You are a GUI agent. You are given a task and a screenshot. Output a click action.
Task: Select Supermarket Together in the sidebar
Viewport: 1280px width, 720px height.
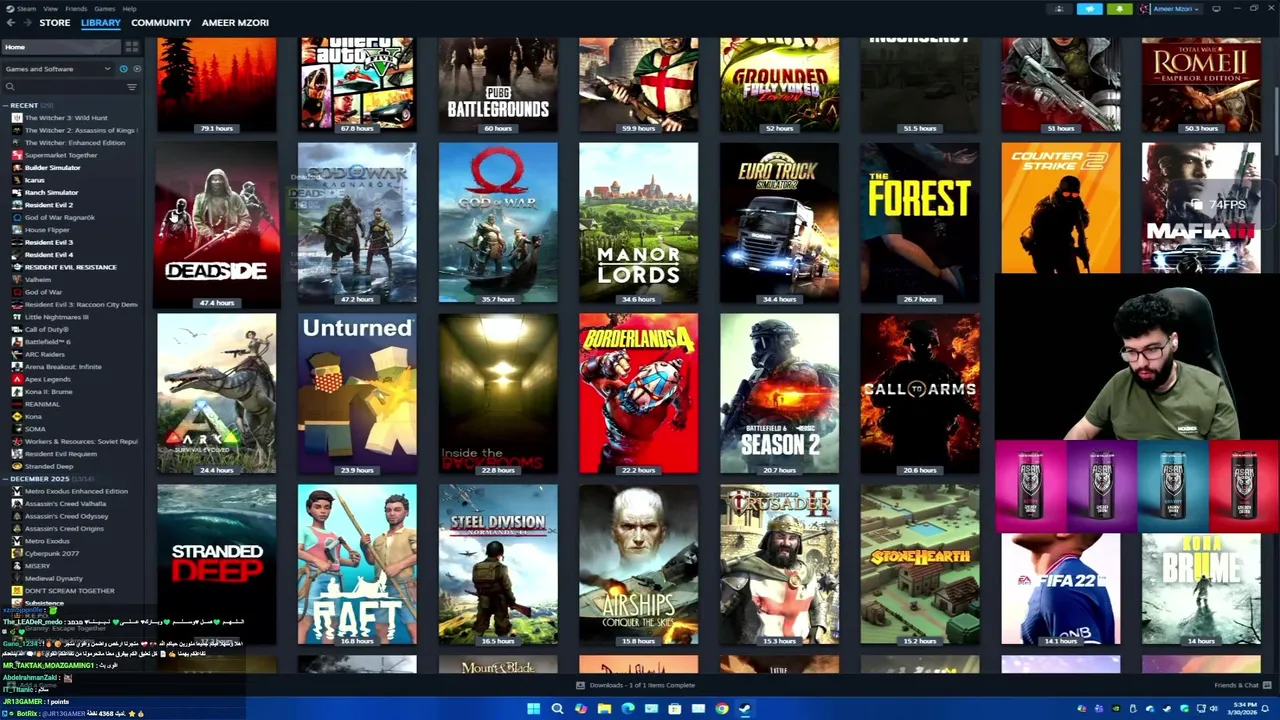(61, 155)
